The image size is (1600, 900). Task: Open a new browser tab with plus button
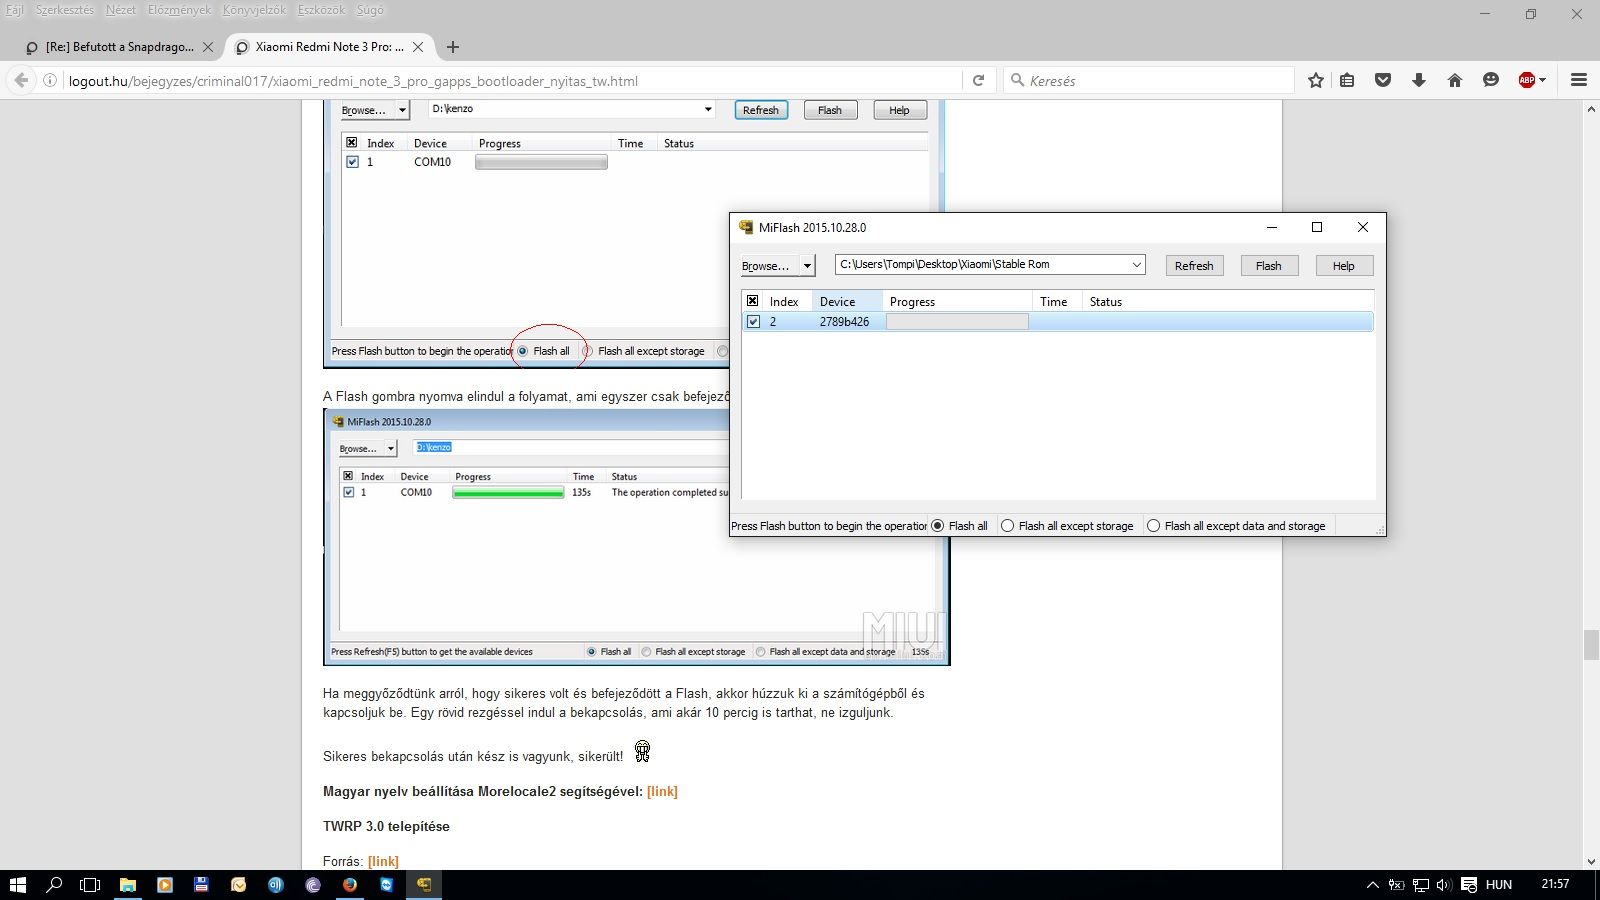453,47
